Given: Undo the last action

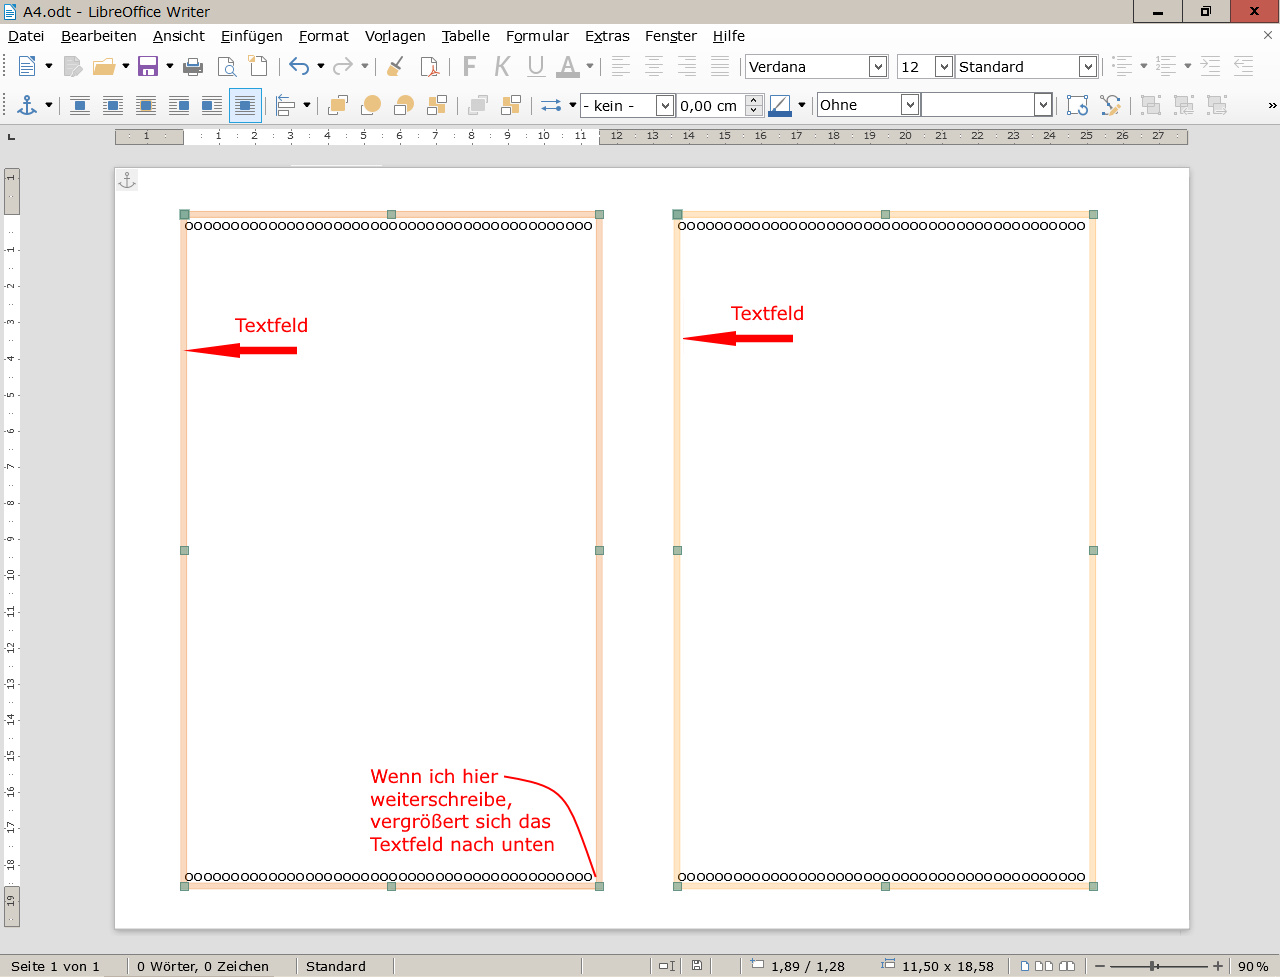Looking at the screenshot, I should pyautogui.click(x=299, y=66).
